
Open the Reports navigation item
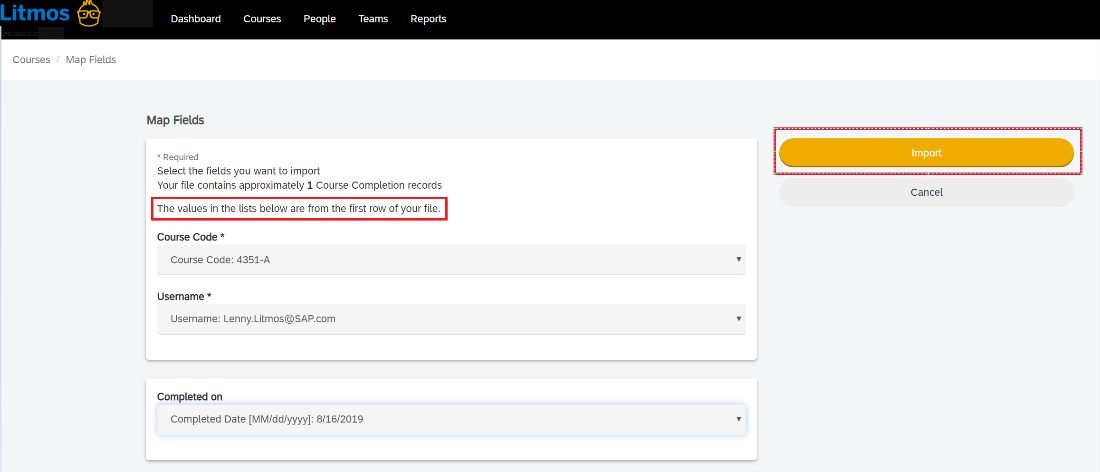point(428,19)
